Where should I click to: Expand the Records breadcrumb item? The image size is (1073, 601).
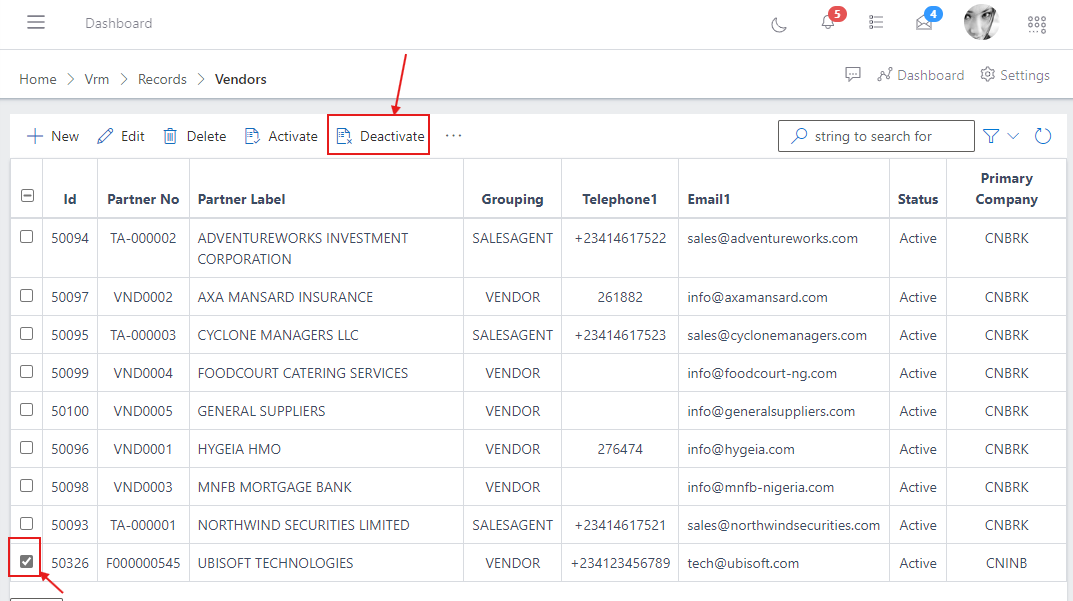162,78
